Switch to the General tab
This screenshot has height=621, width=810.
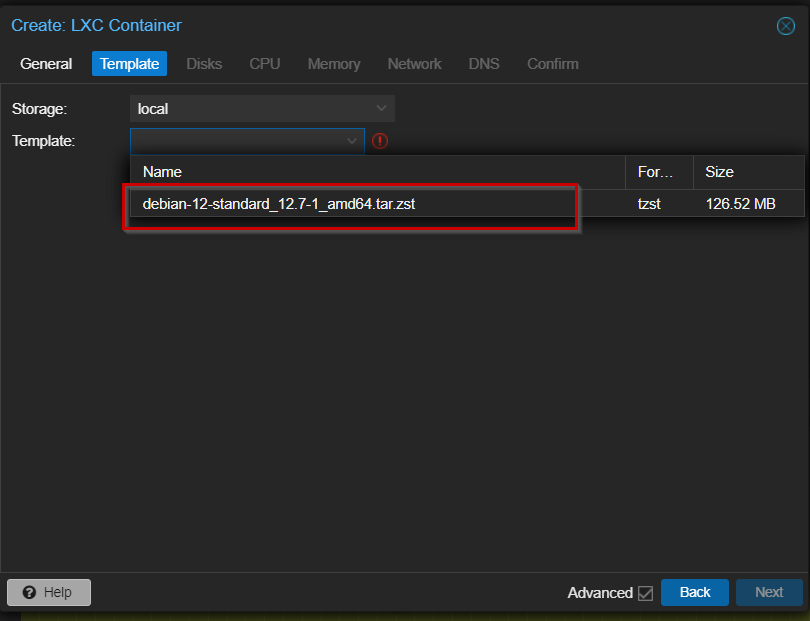click(x=46, y=64)
